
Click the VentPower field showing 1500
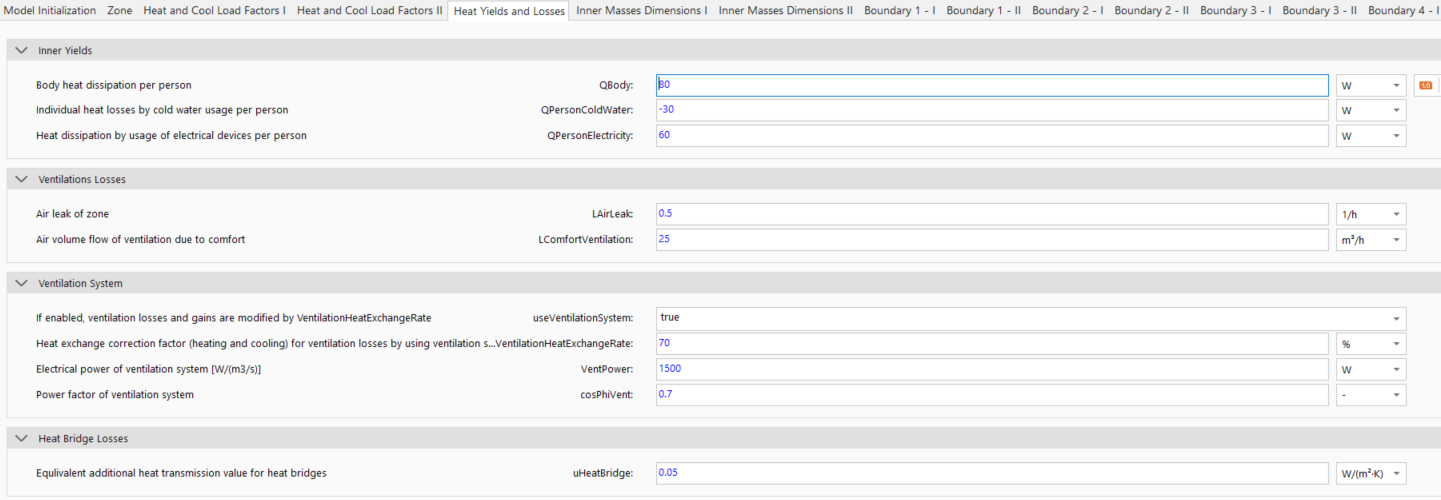tap(992, 369)
